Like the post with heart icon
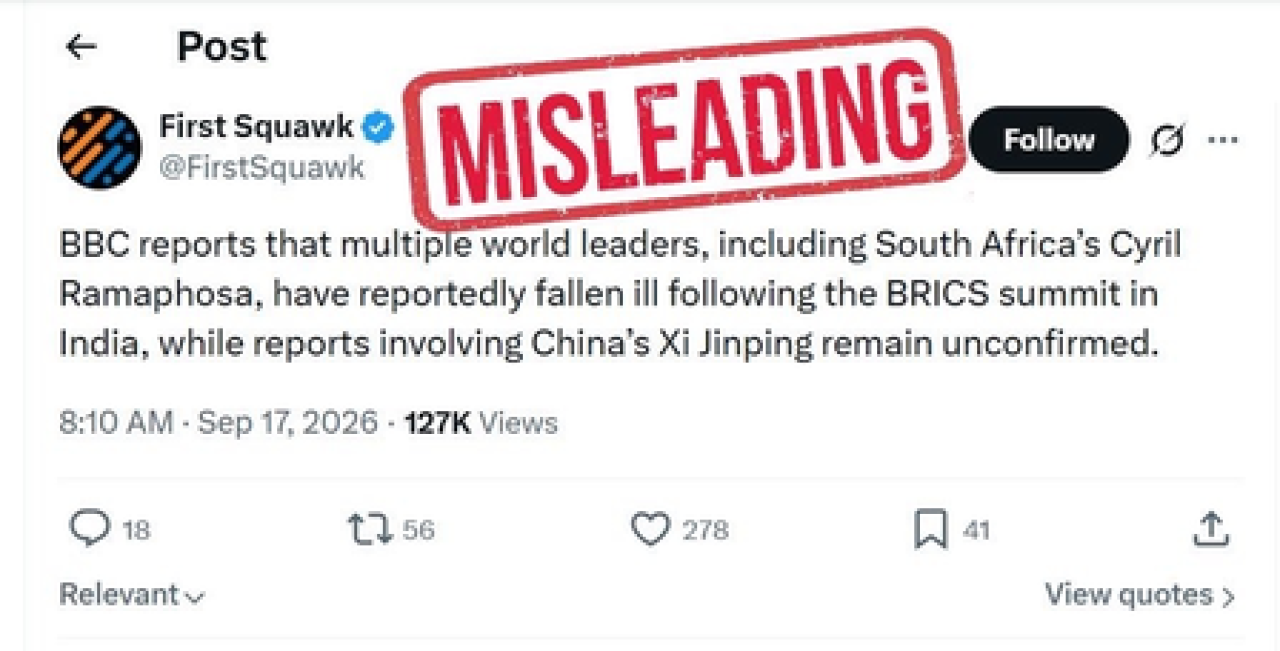 tap(650, 529)
